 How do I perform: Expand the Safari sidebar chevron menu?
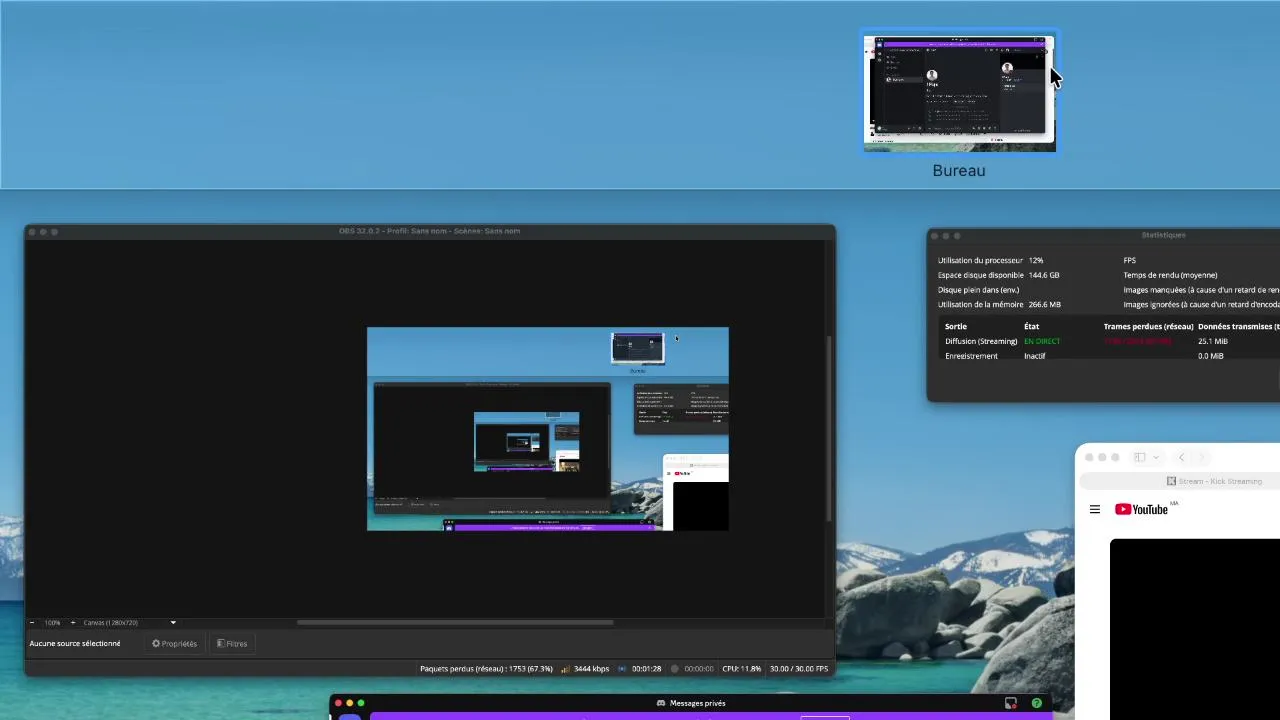click(x=1156, y=457)
